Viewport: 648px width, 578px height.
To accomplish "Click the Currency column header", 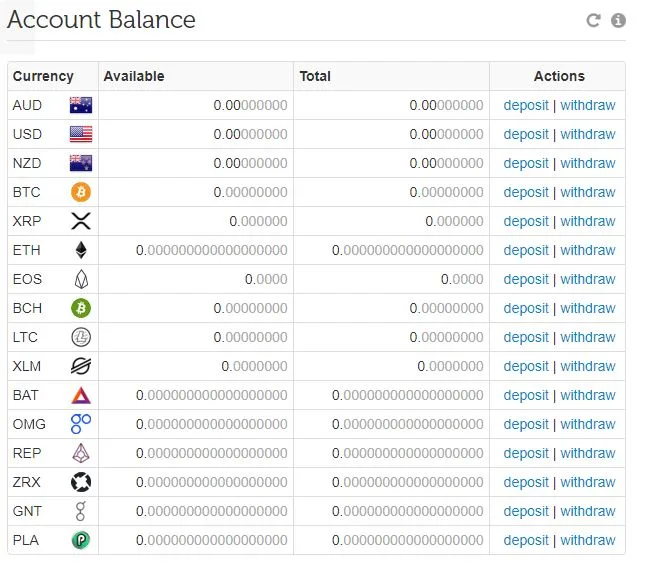I will tap(43, 76).
